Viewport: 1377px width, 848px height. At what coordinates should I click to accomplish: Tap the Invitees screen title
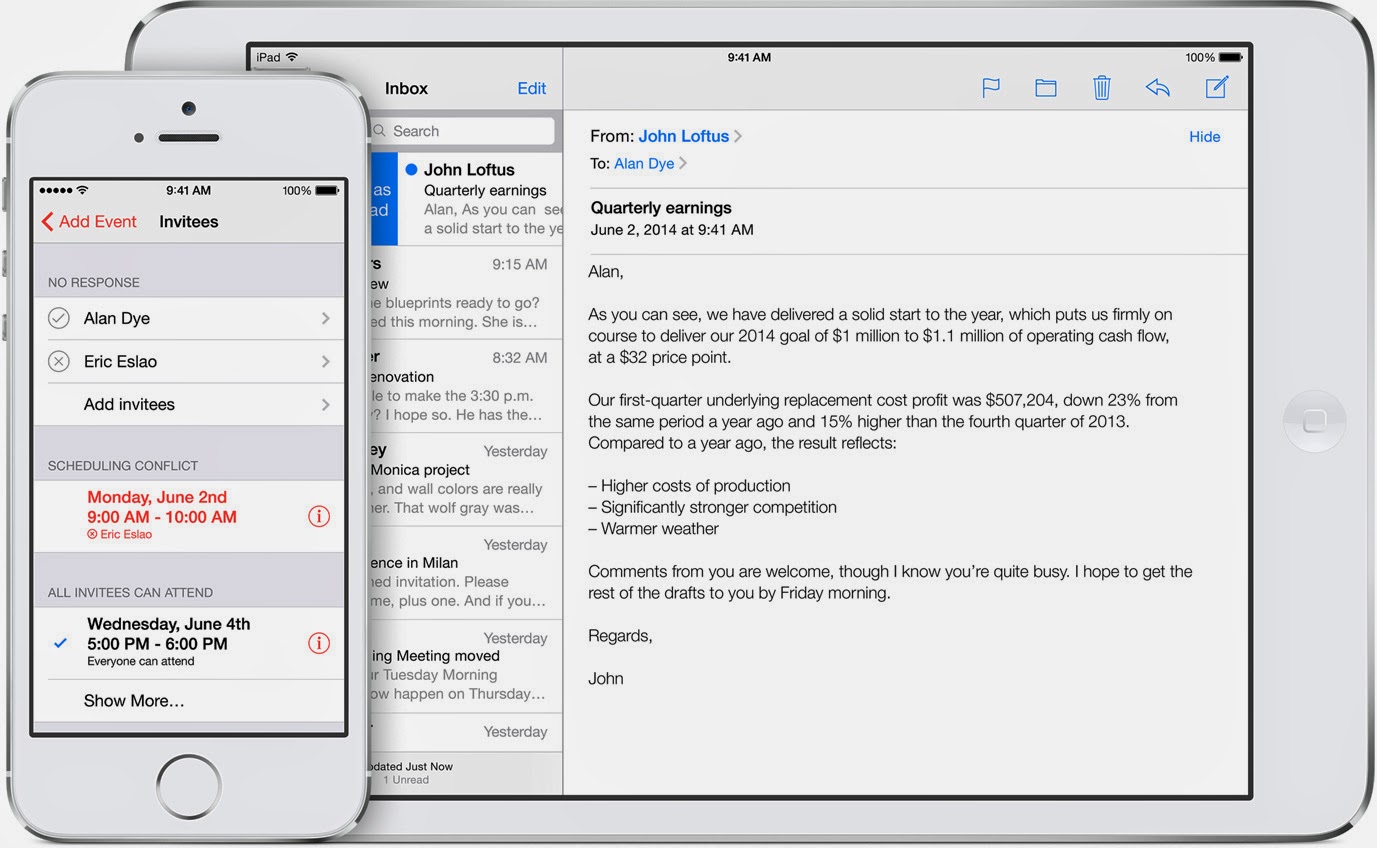pyautogui.click(x=189, y=222)
